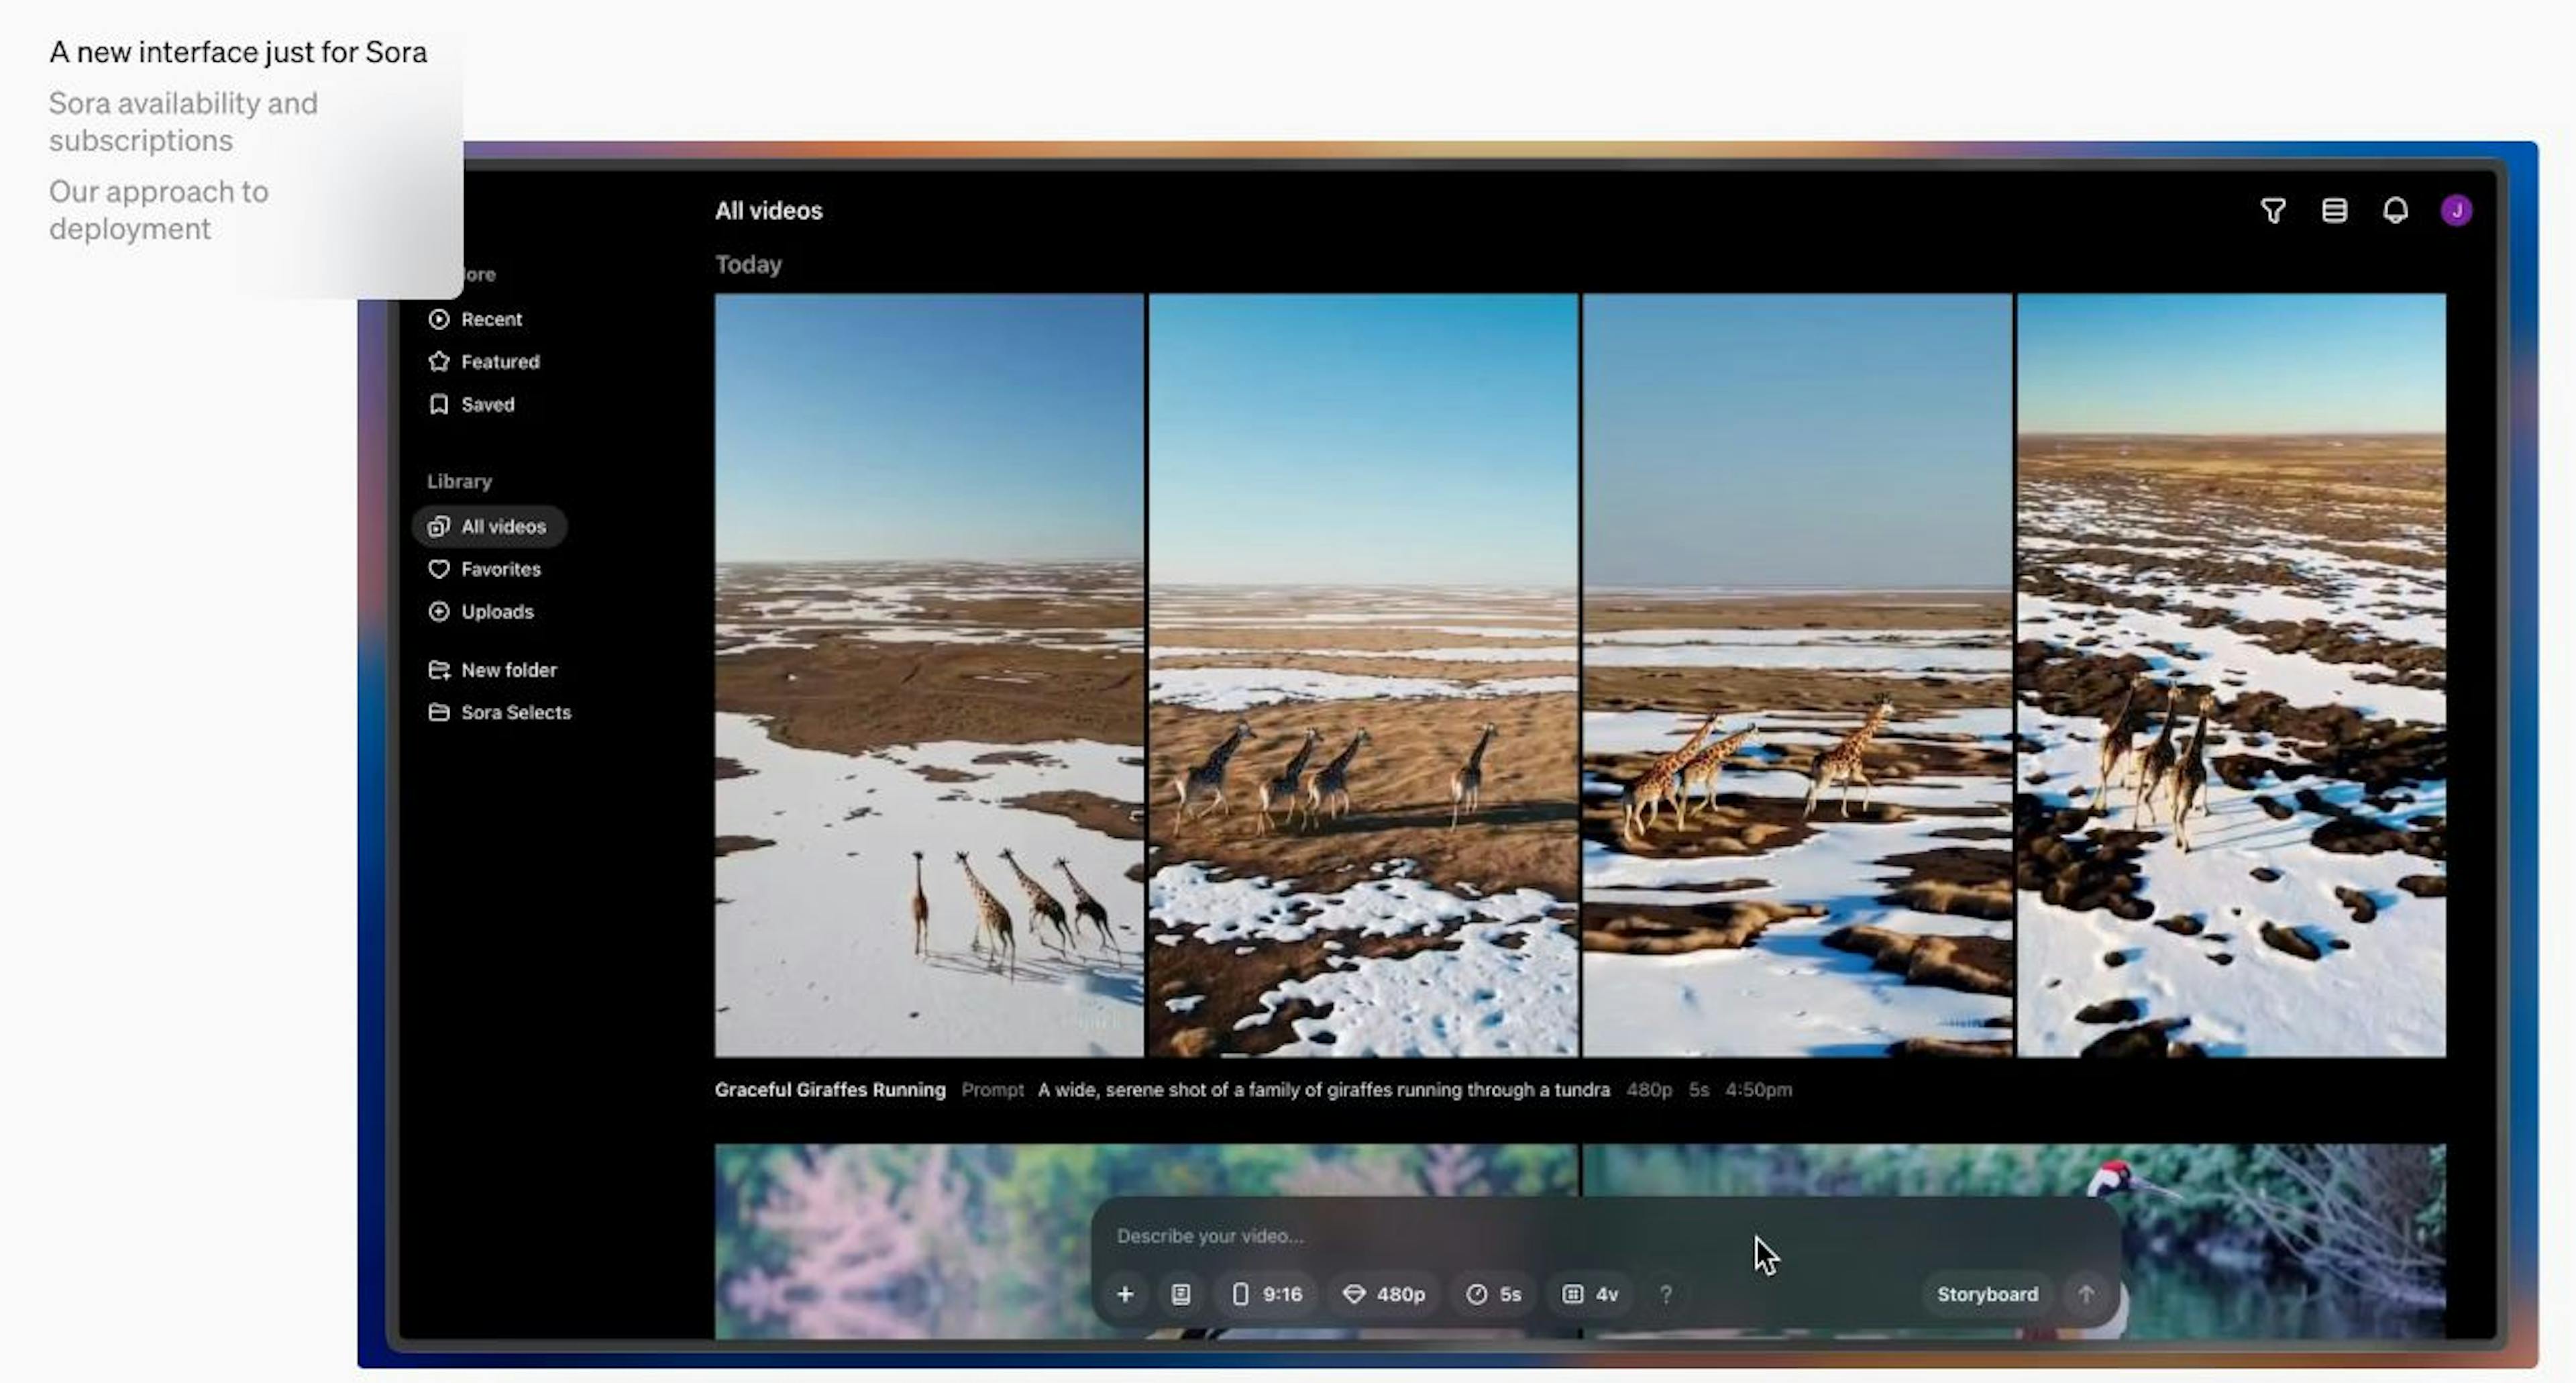Click the upload arrow icon

pyautogui.click(x=2086, y=1292)
